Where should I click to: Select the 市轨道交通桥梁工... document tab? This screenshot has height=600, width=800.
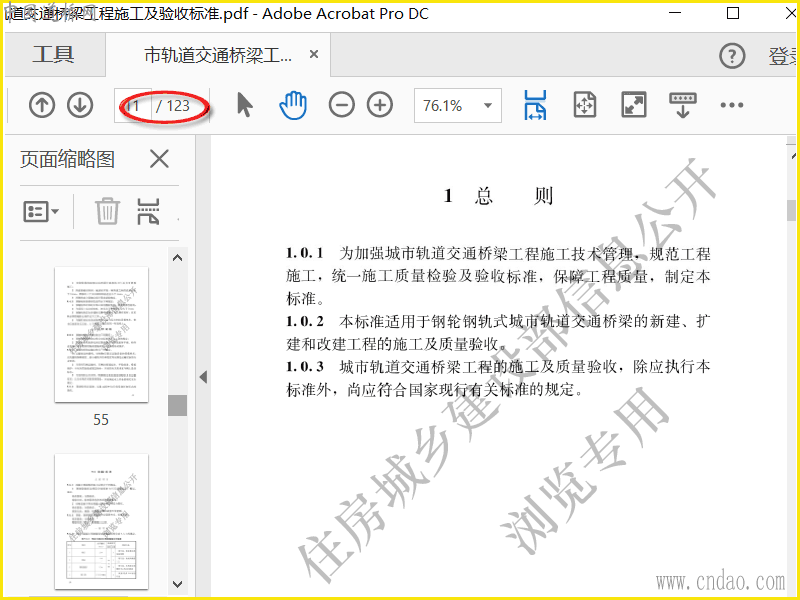point(218,55)
